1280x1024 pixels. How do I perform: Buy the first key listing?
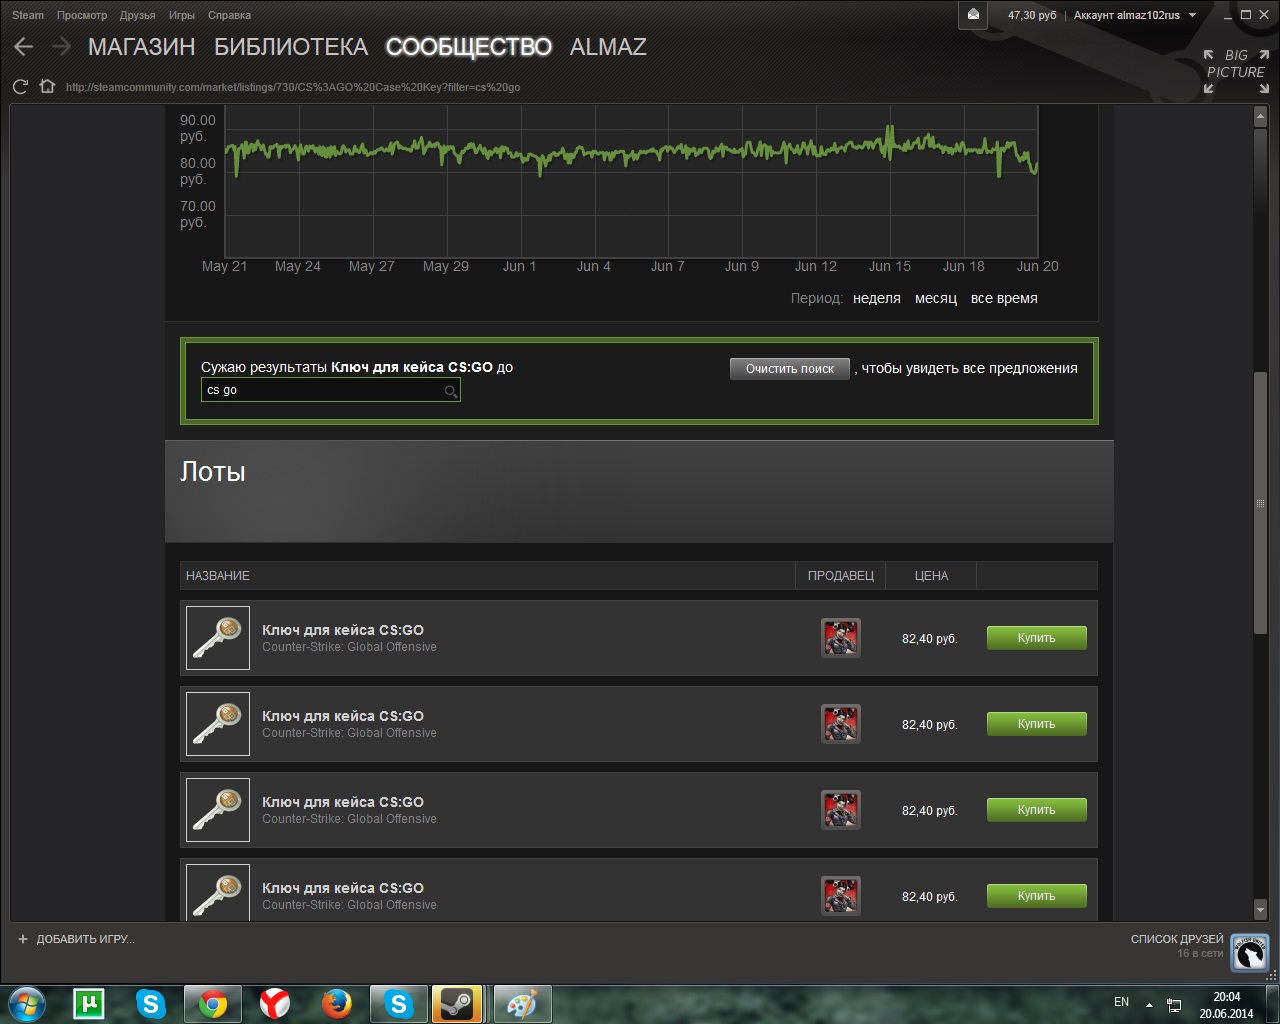tap(1037, 638)
